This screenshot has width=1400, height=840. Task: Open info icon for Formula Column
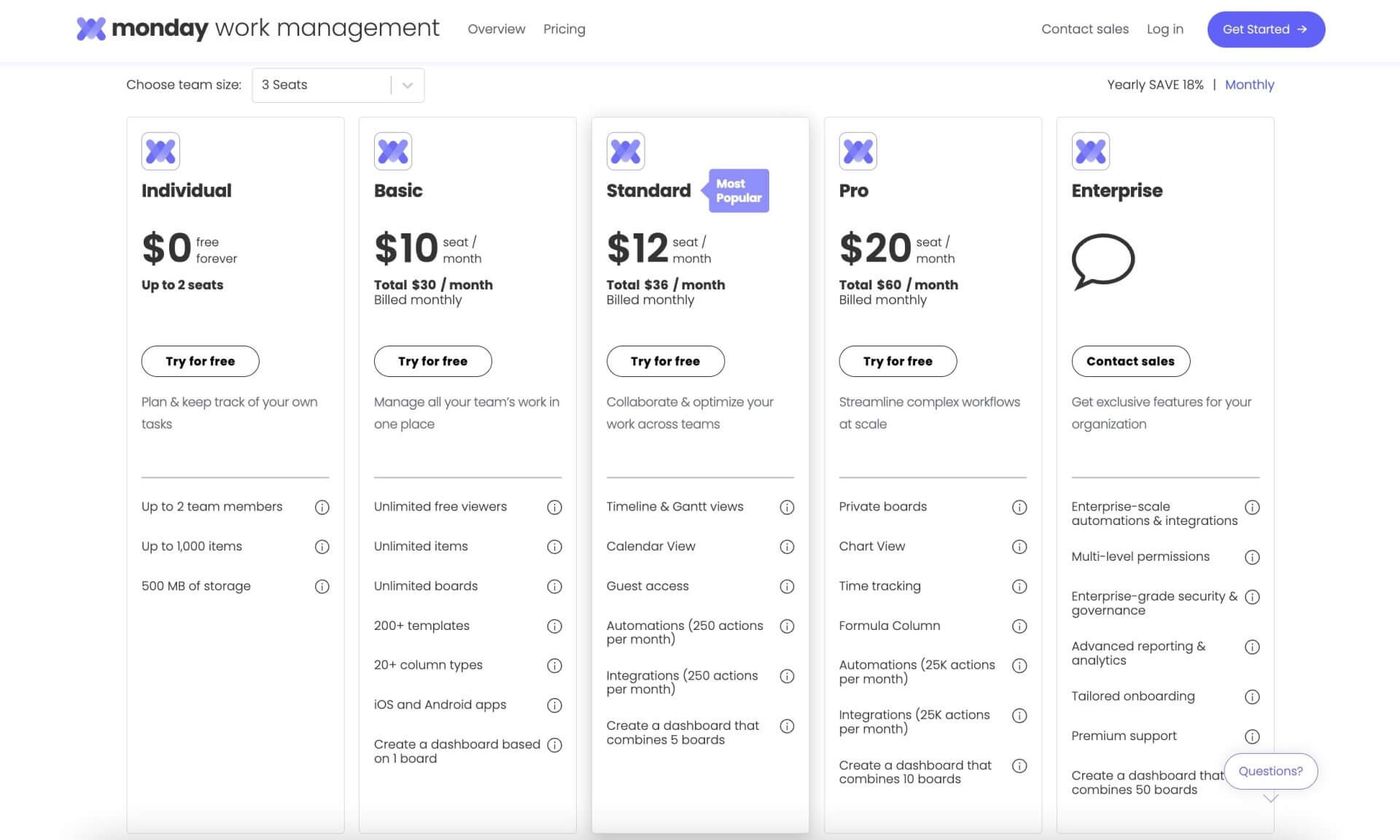point(1019,626)
